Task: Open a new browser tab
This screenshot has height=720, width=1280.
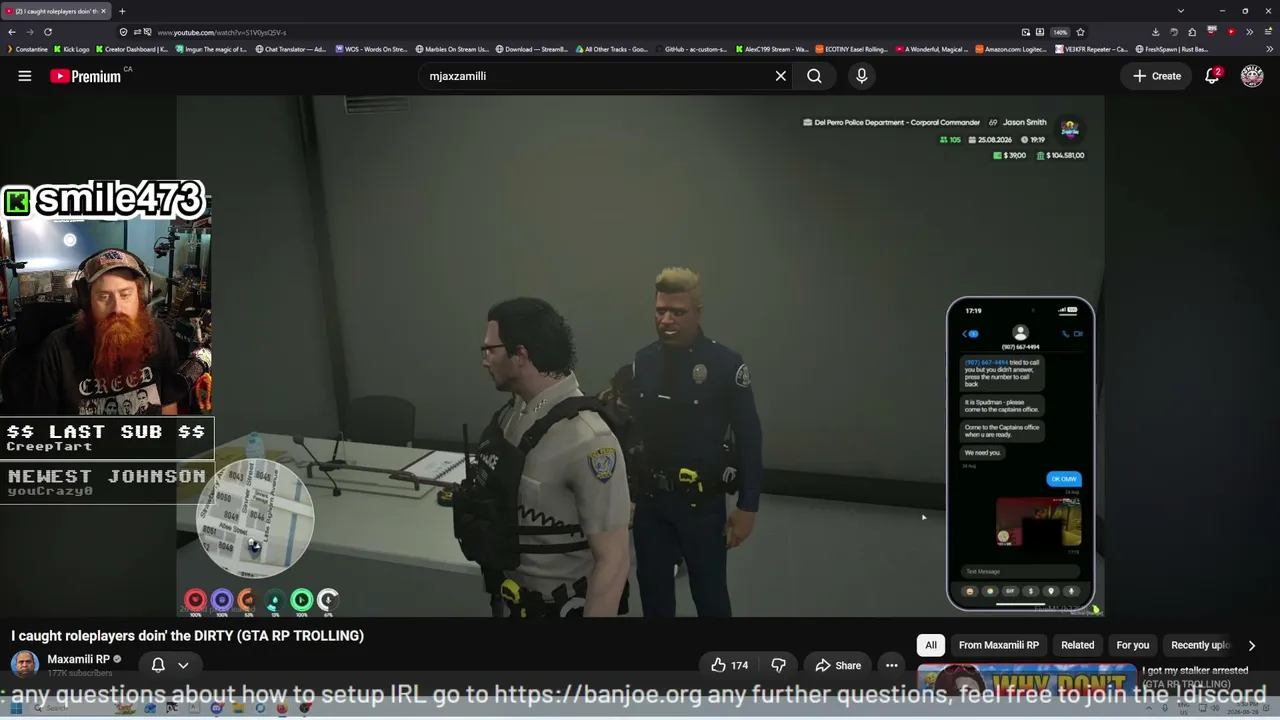Action: 122,11
